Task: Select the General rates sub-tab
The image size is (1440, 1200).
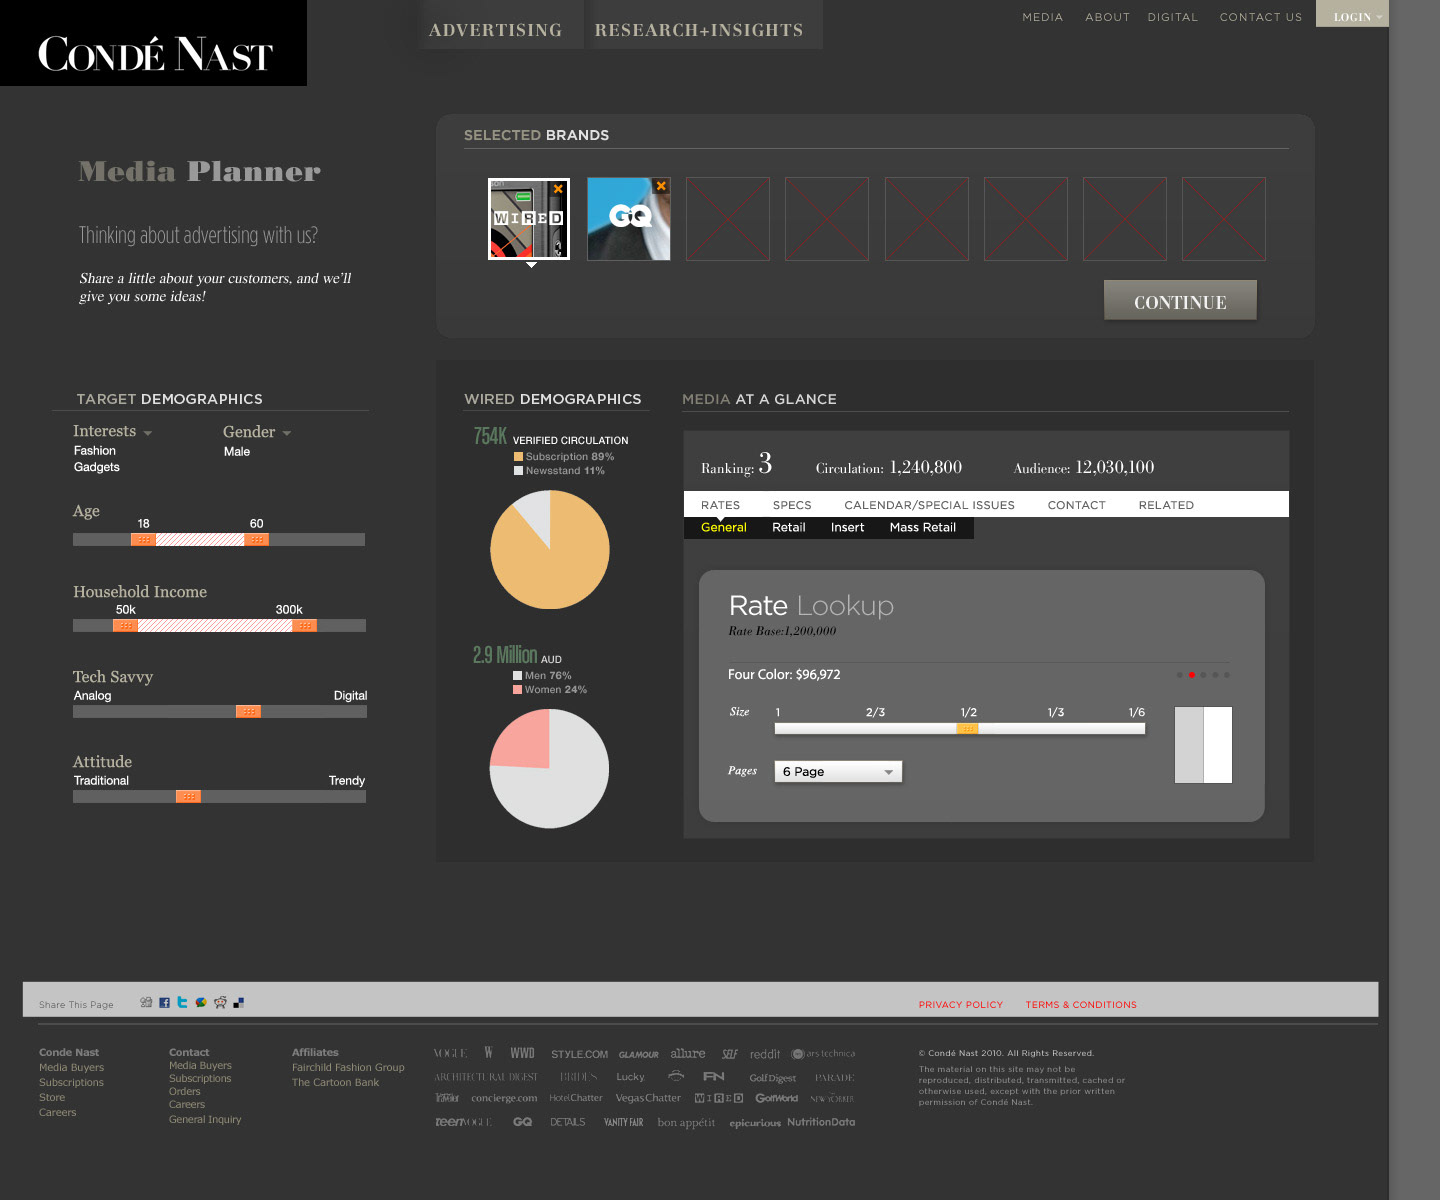Action: (x=724, y=527)
